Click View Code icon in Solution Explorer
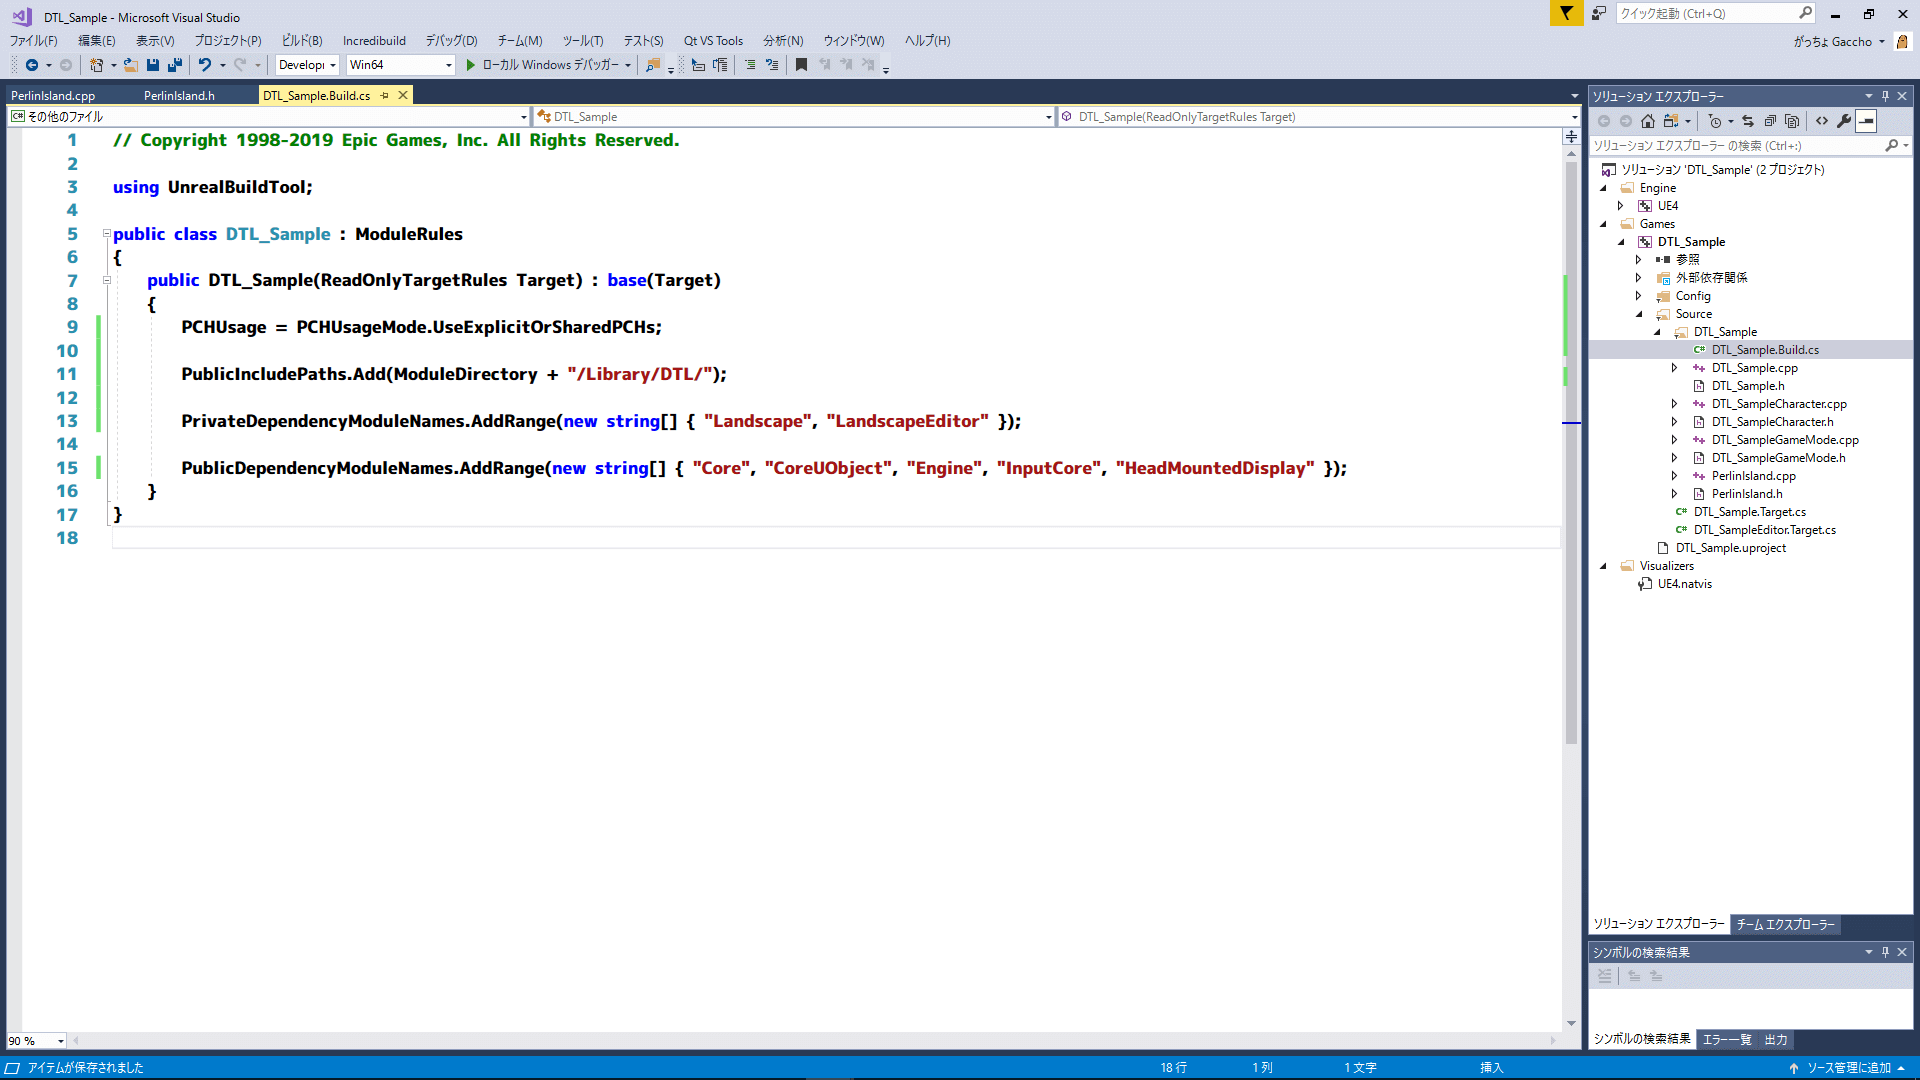This screenshot has width=1920, height=1080. (x=1822, y=121)
